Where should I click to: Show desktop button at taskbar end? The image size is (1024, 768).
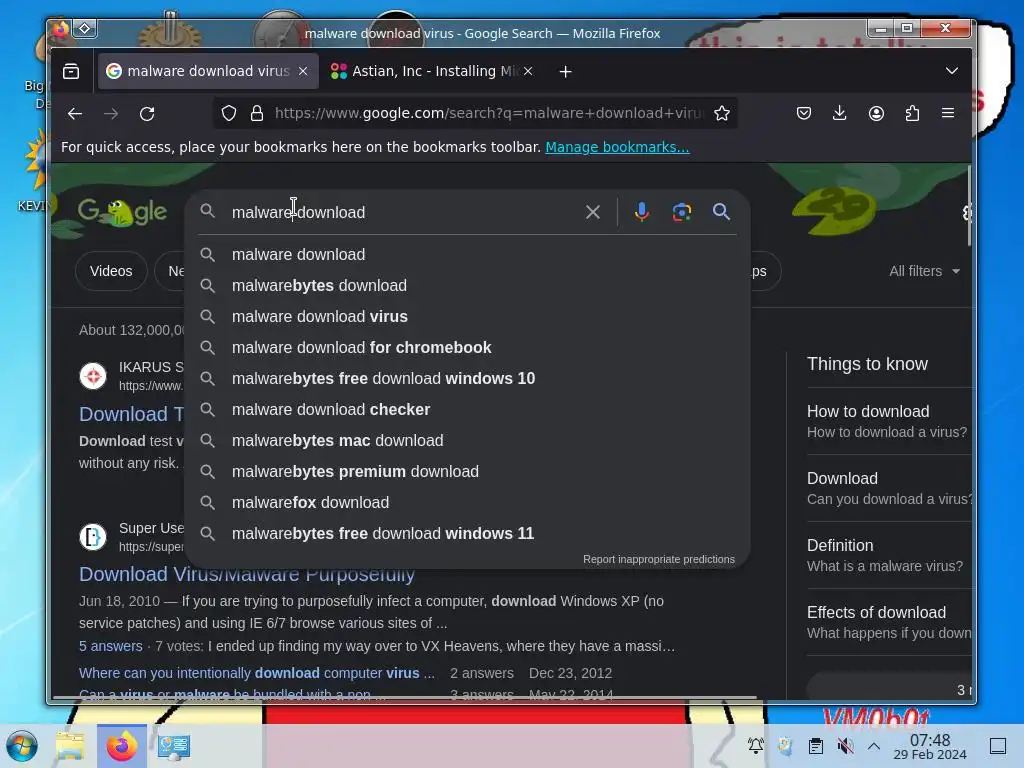coord(998,746)
